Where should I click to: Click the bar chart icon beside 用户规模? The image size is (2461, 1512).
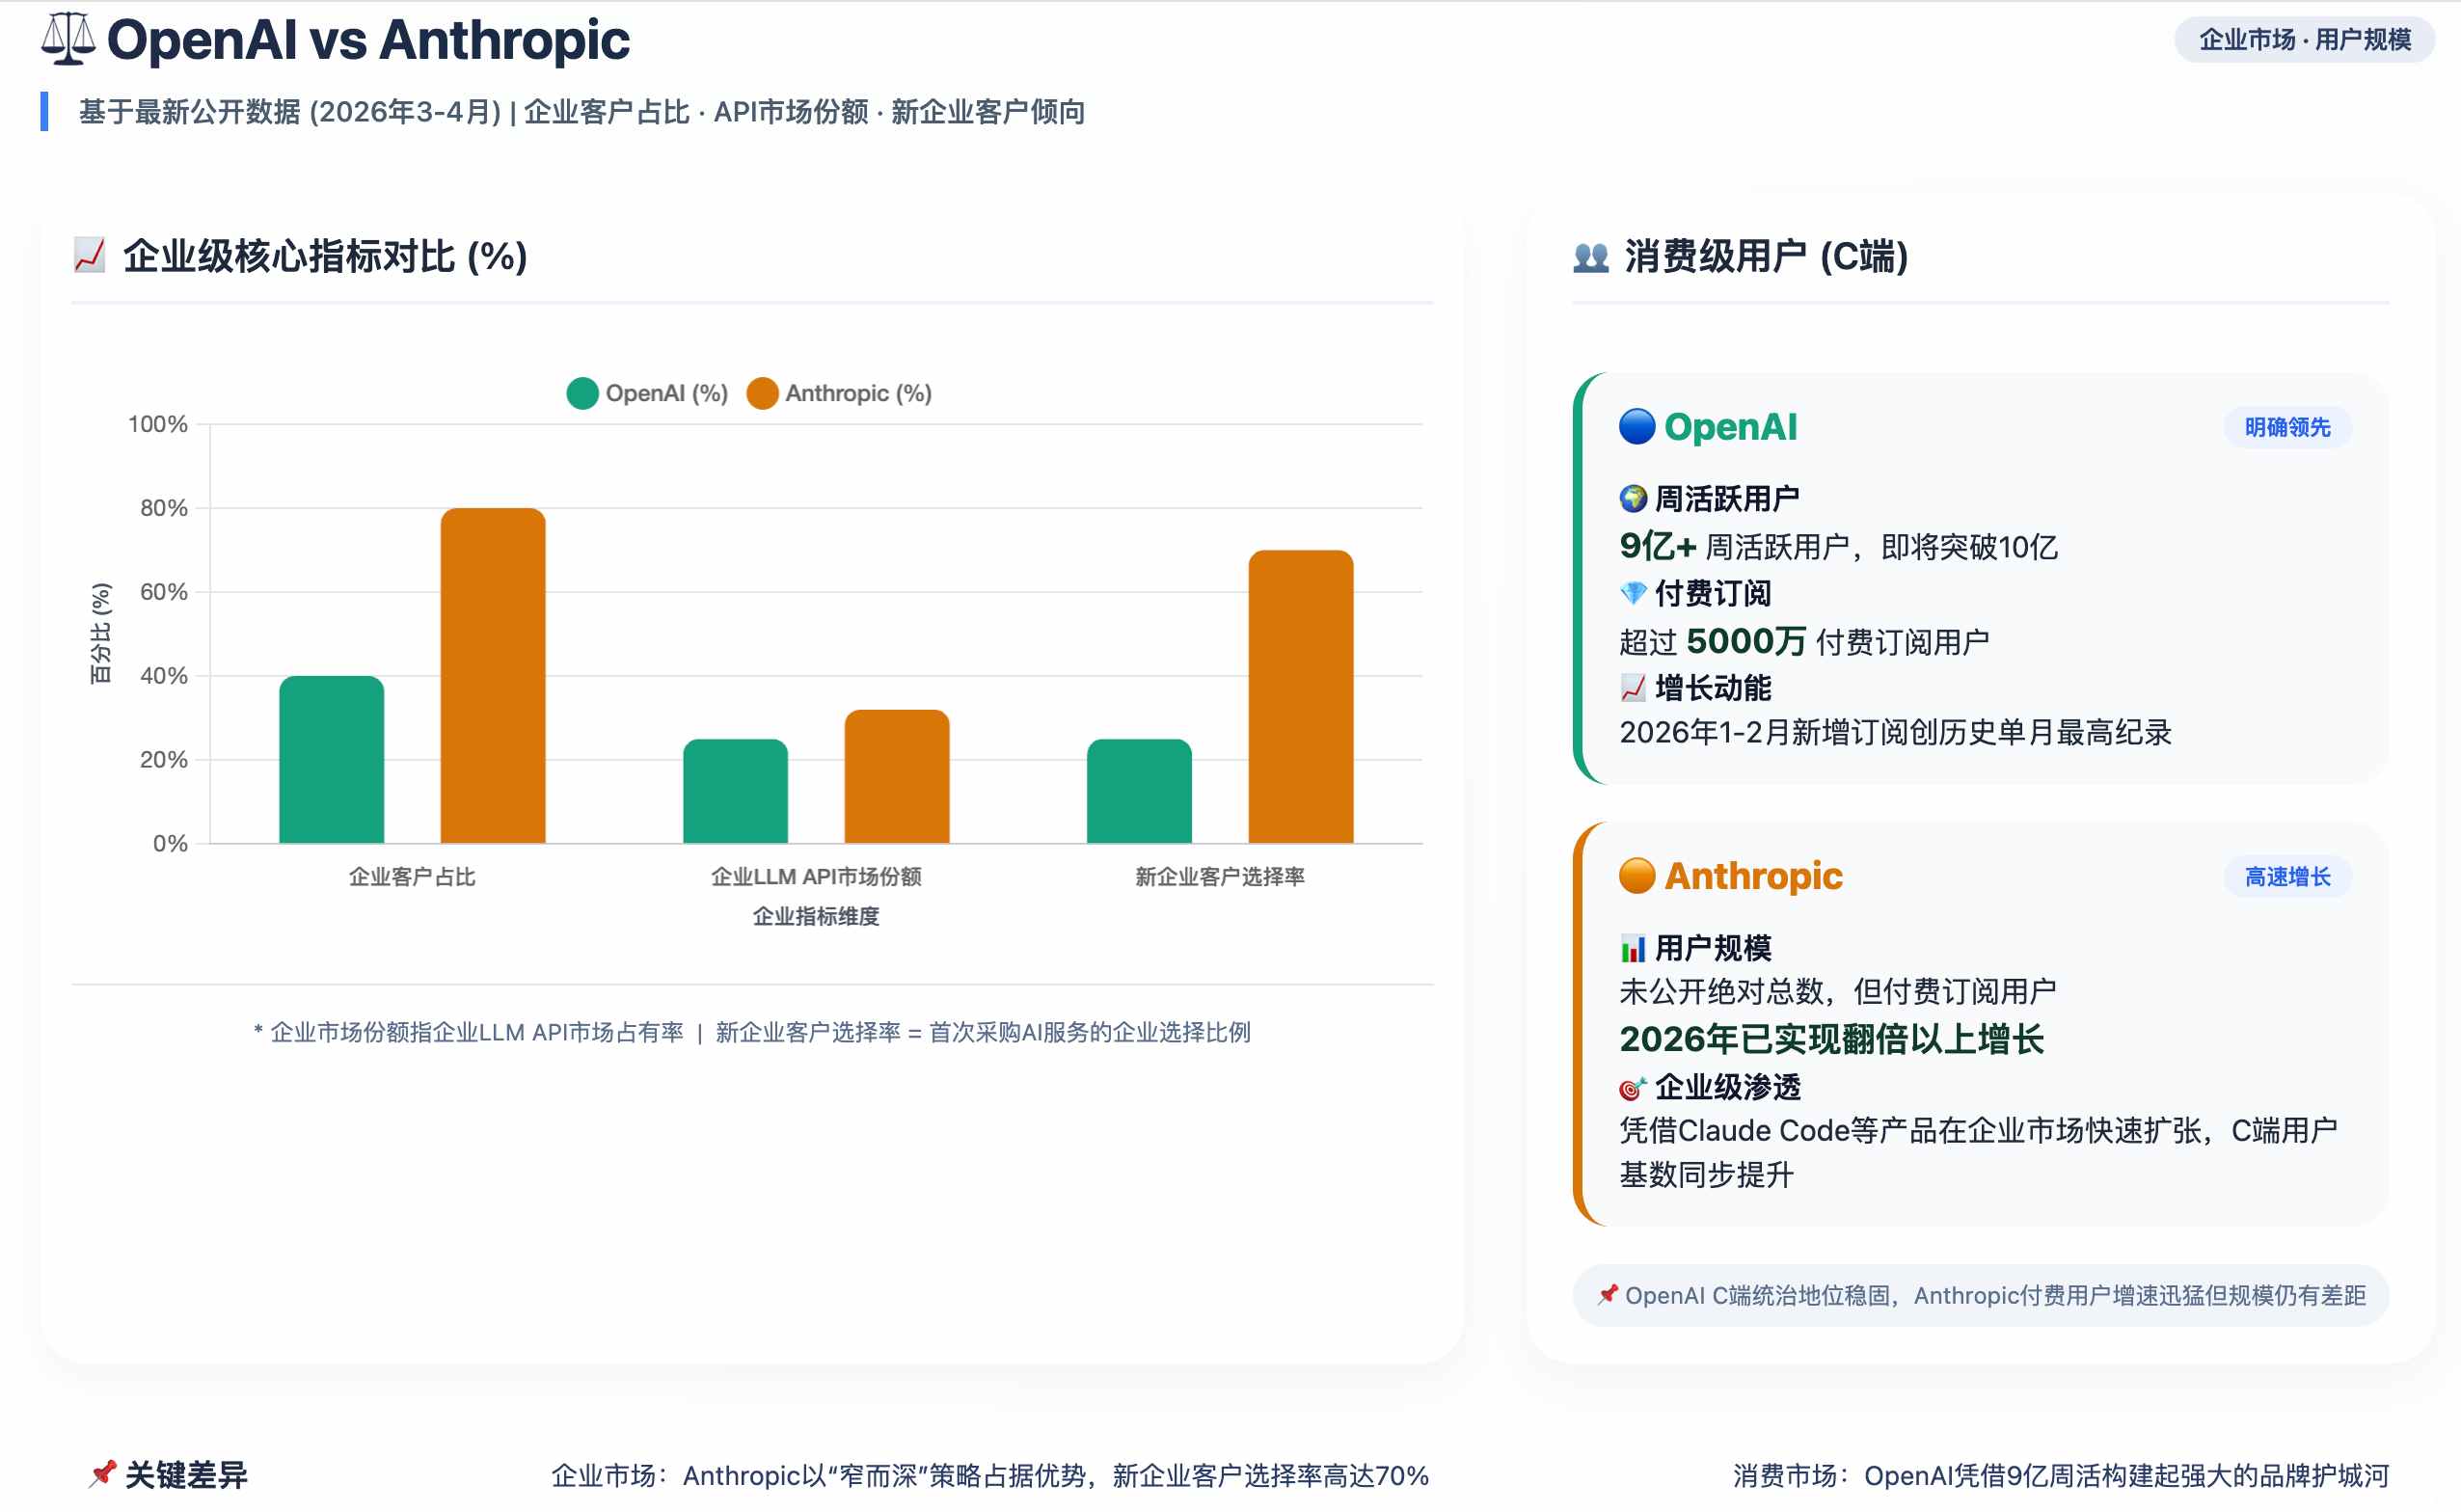click(x=1632, y=948)
